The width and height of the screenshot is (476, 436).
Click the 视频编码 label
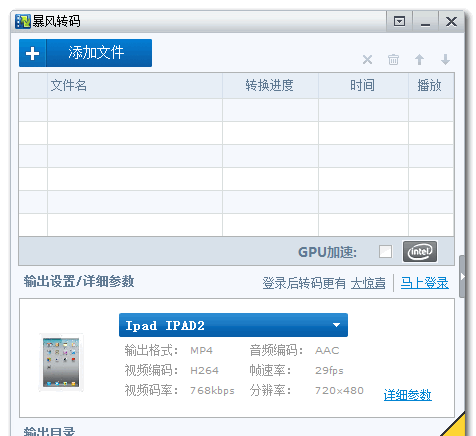[152, 371]
